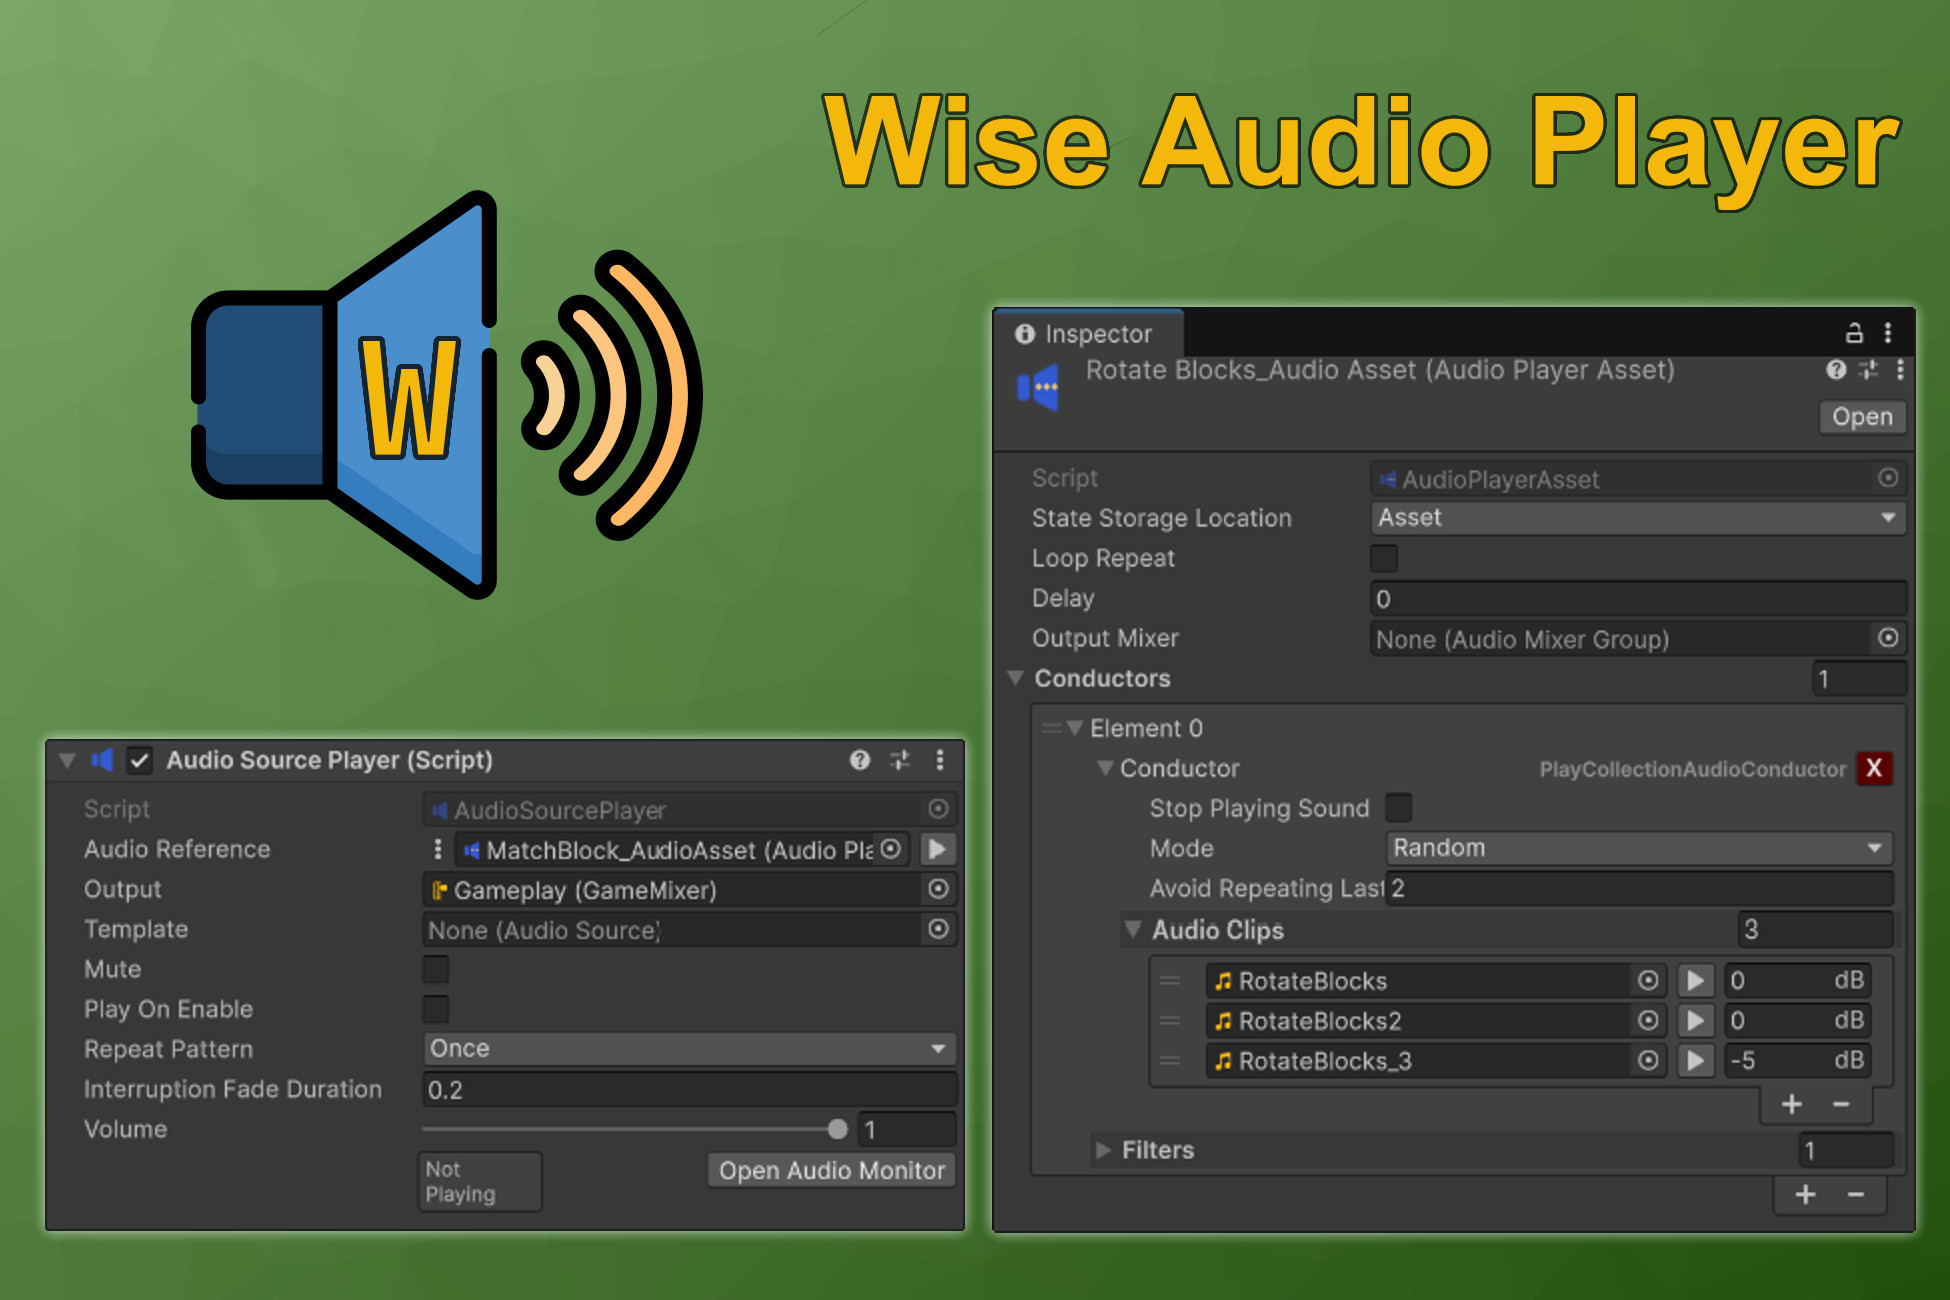
Task: Open help for Audio Player Asset
Action: click(x=1836, y=370)
